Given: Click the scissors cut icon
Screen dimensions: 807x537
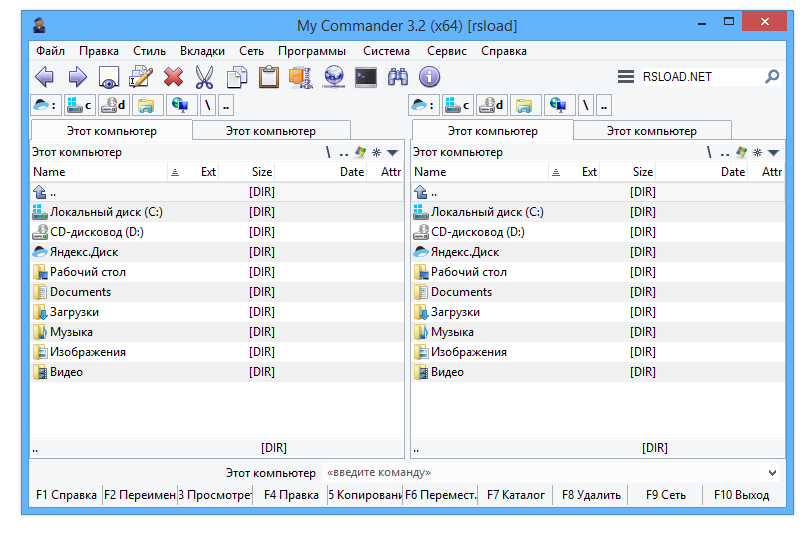Looking at the screenshot, I should click(x=205, y=77).
